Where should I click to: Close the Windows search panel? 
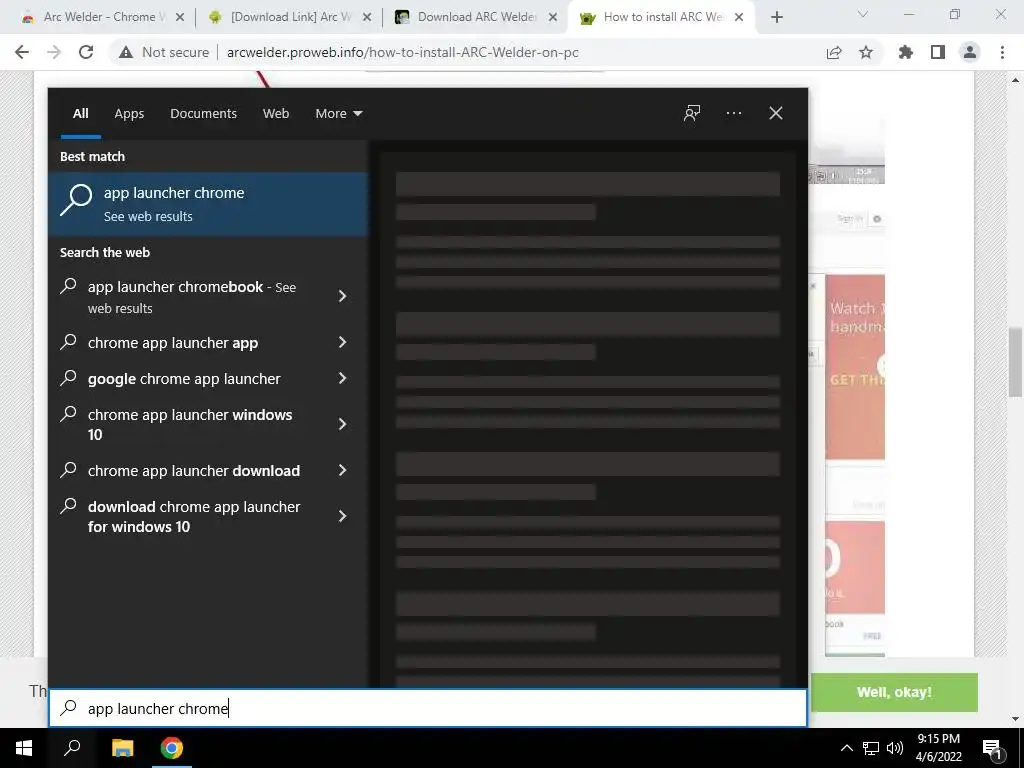(775, 114)
